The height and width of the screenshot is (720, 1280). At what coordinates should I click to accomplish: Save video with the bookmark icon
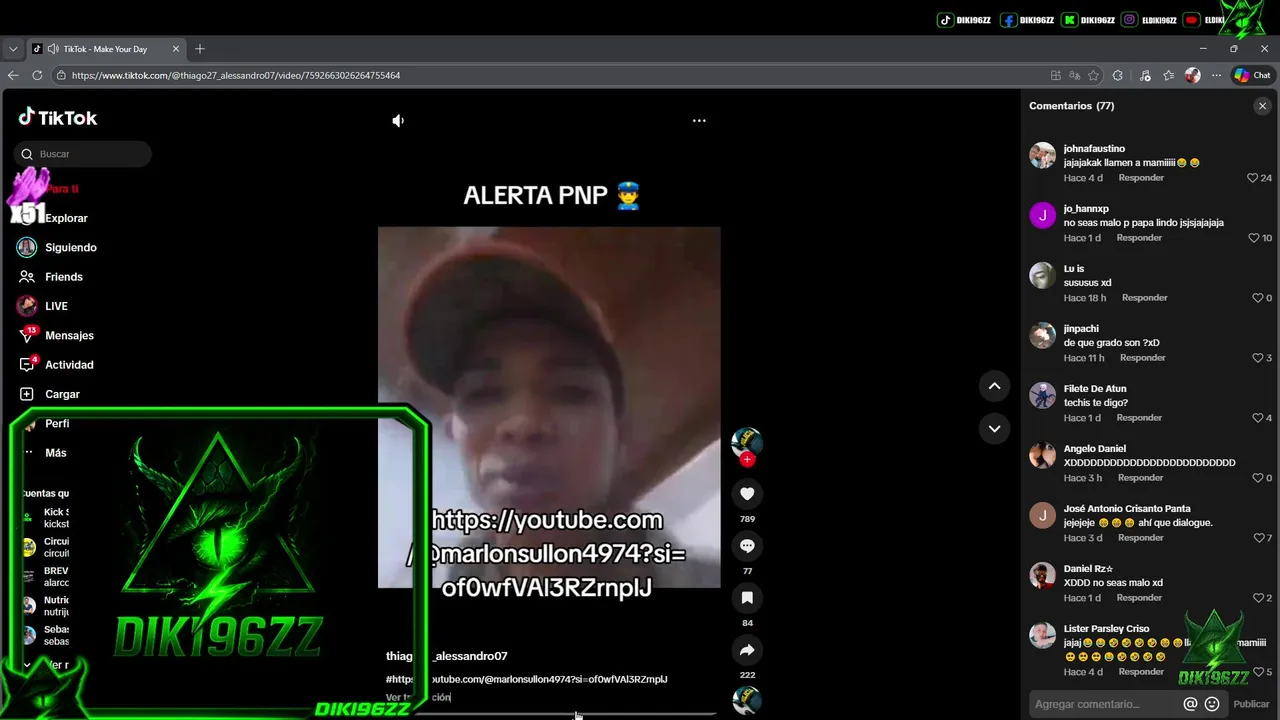747,598
